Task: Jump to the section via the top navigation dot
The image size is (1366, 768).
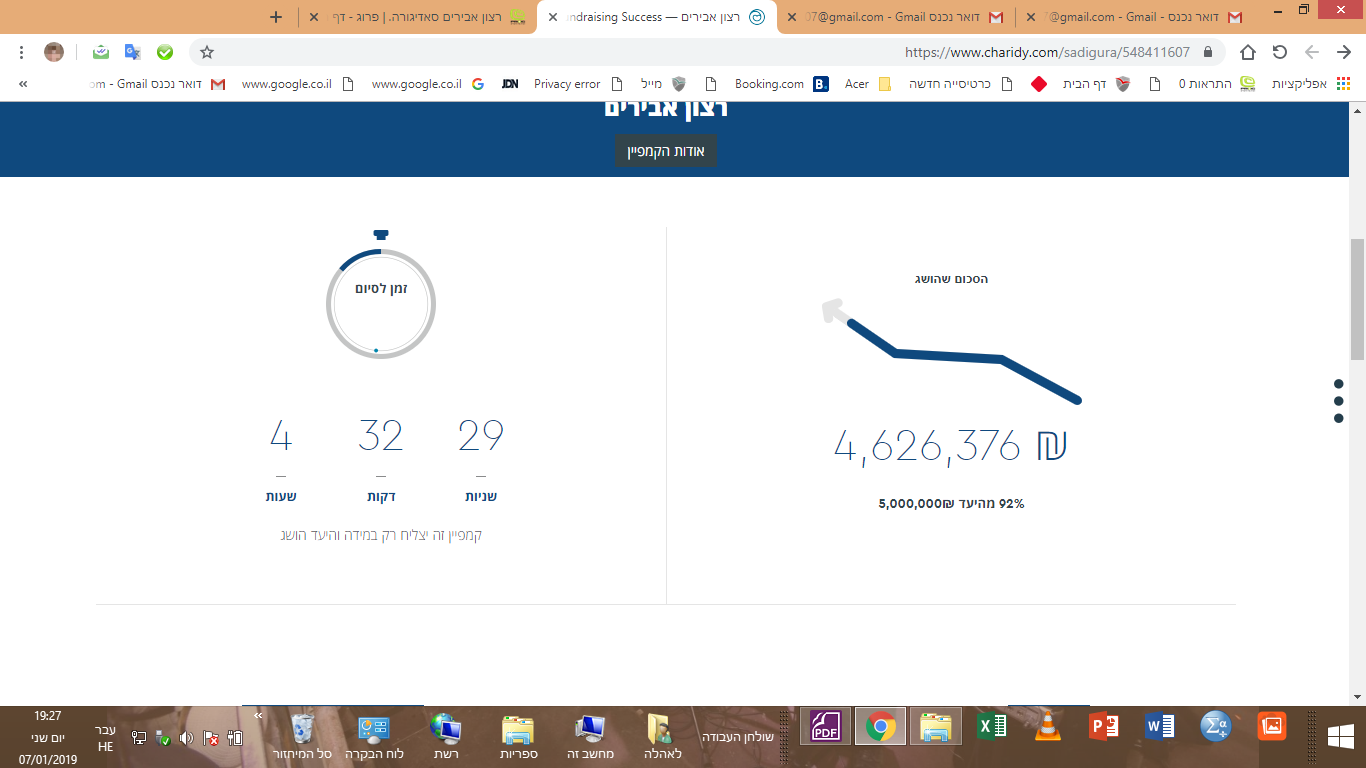Action: coord(1339,384)
